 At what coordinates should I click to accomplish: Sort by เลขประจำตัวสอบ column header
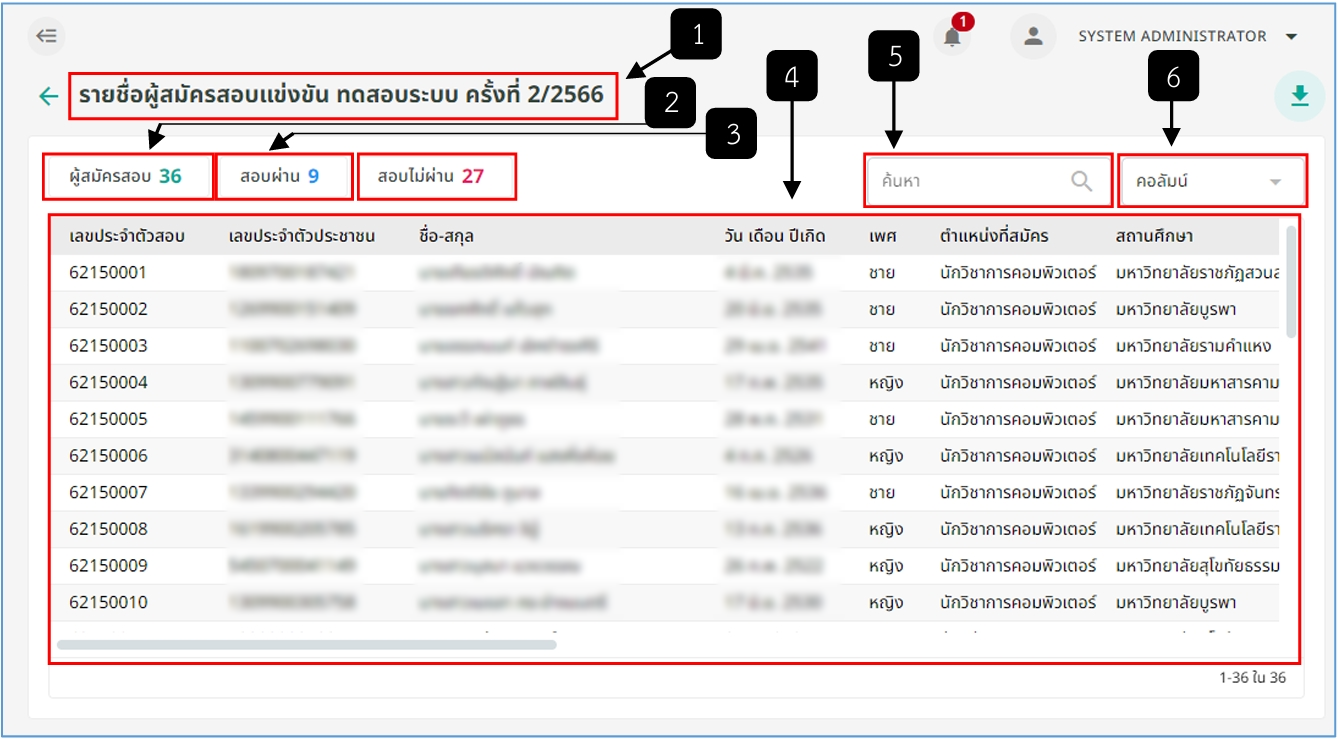point(127,236)
